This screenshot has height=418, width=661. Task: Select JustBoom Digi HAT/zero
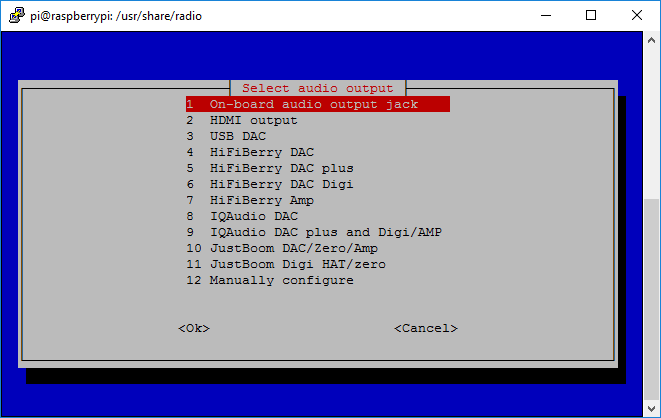tap(297, 264)
